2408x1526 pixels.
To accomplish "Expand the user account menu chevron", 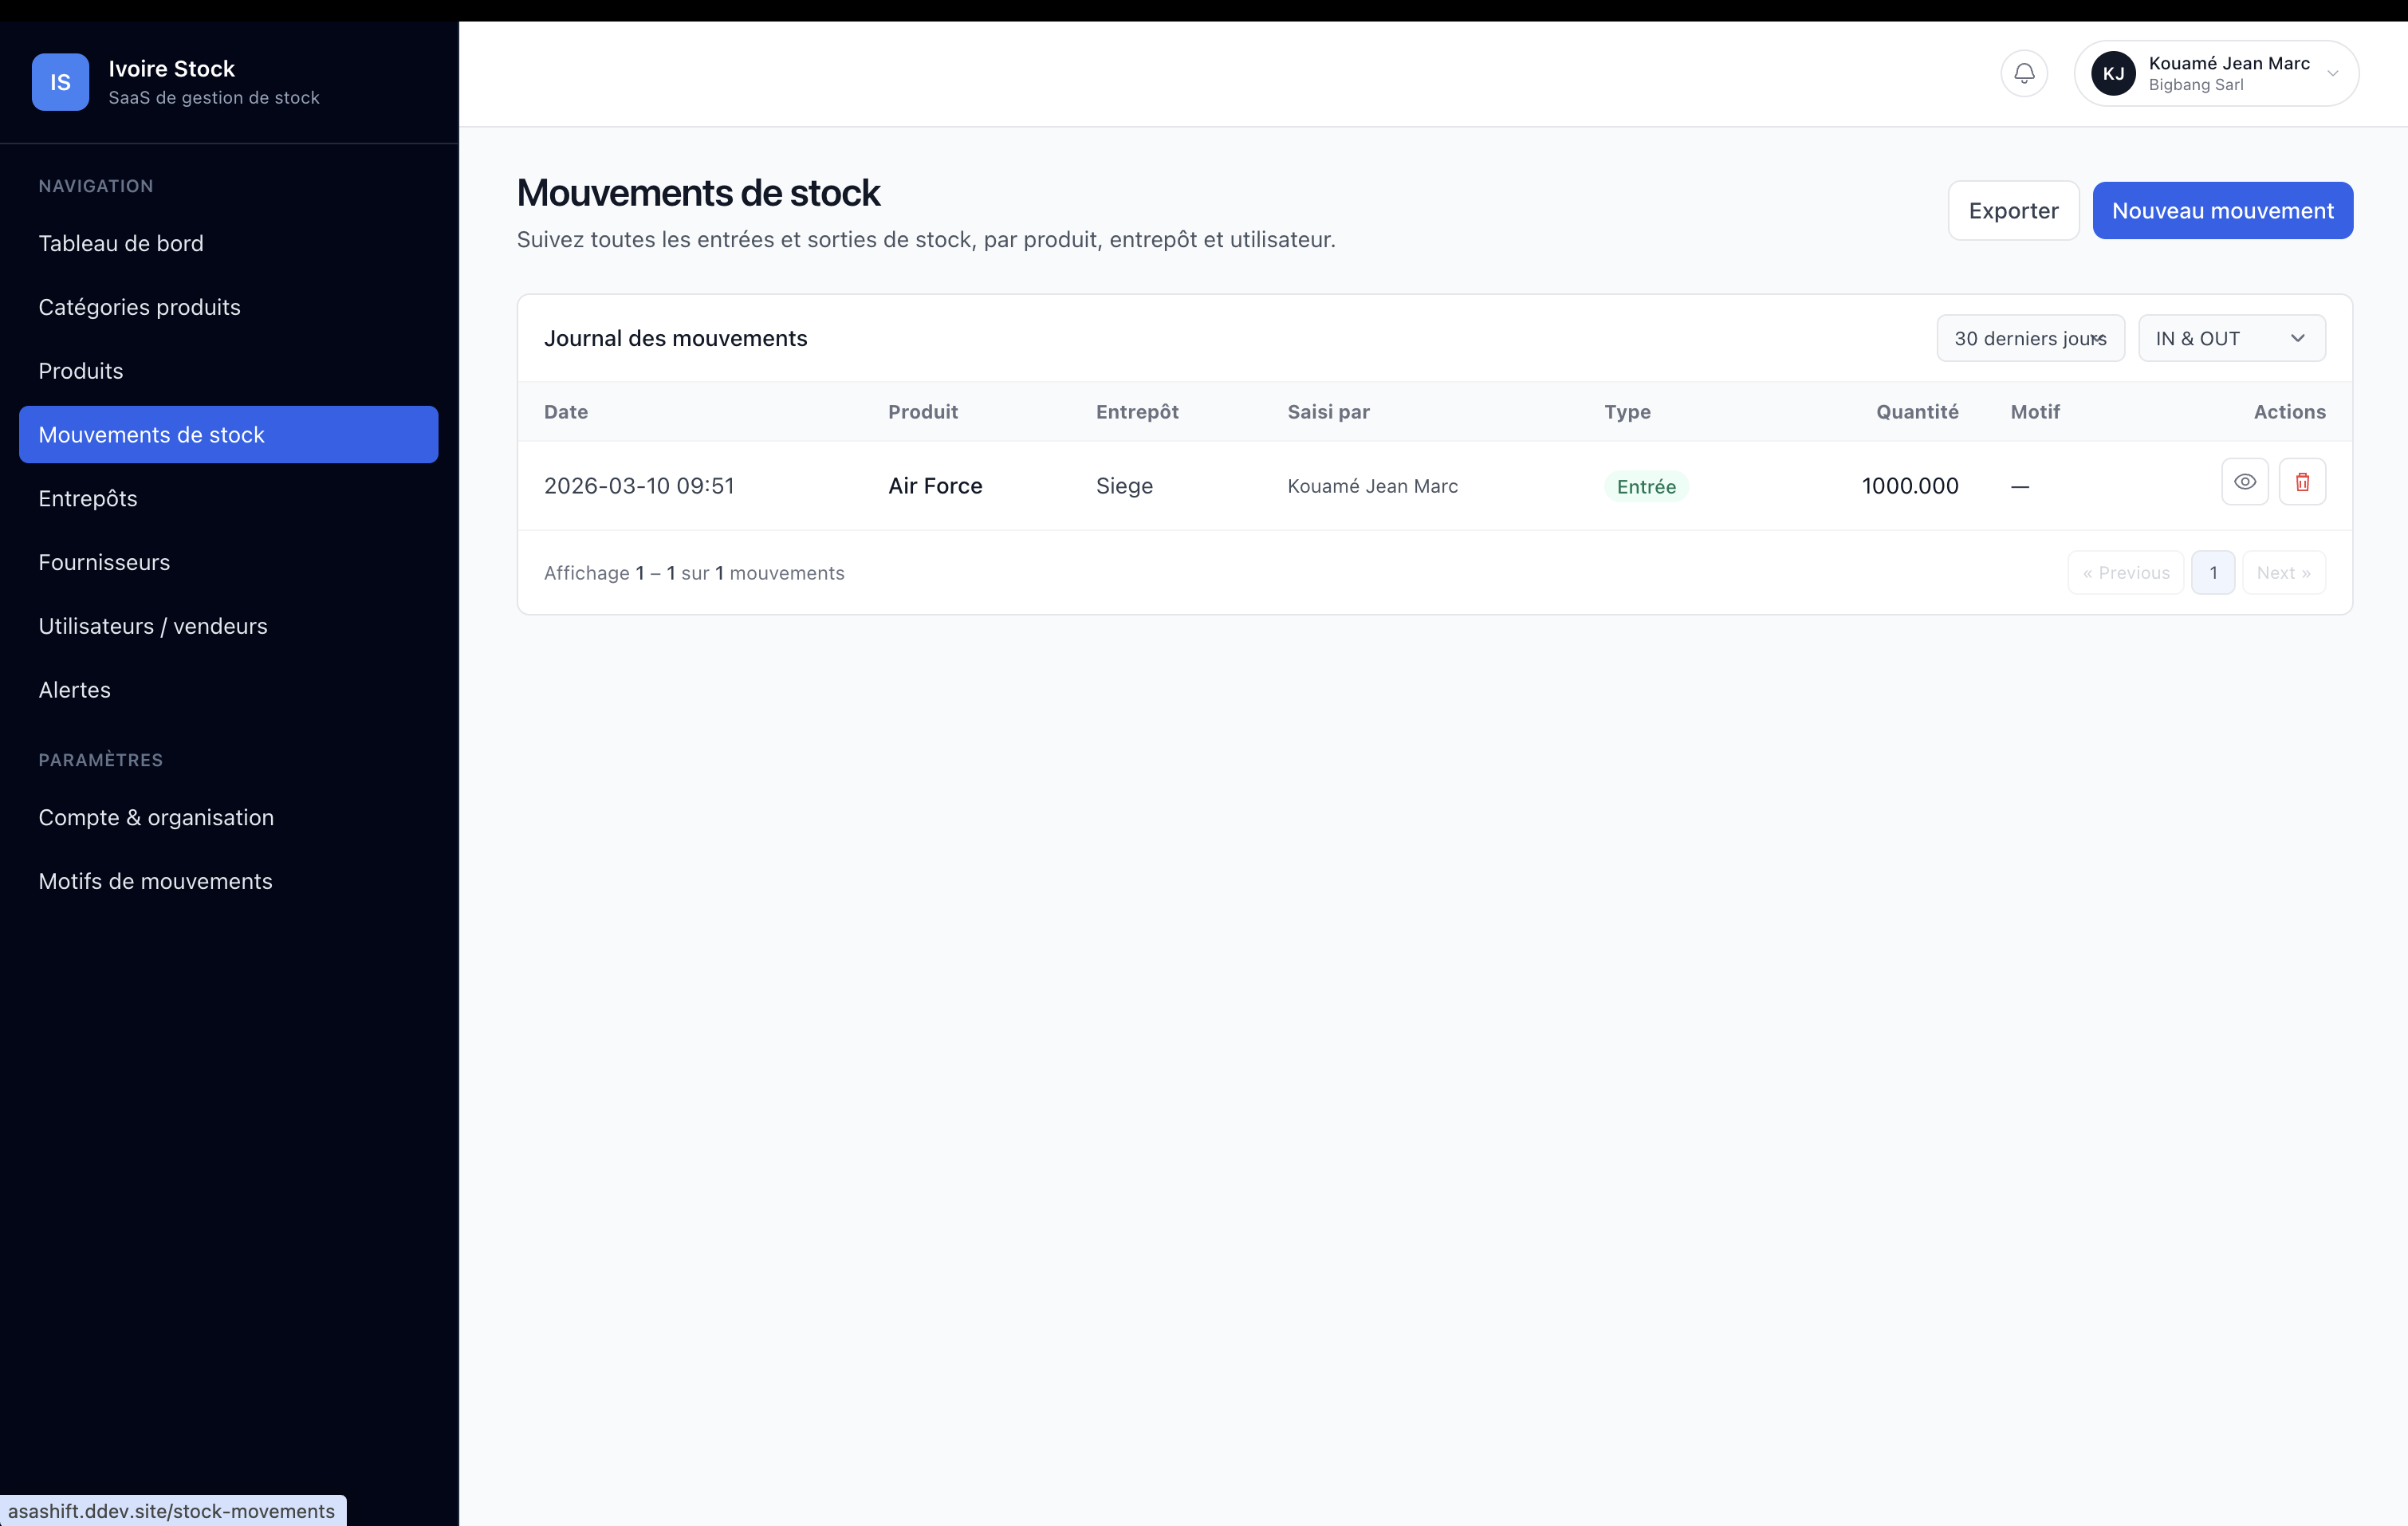I will click(x=2332, y=74).
